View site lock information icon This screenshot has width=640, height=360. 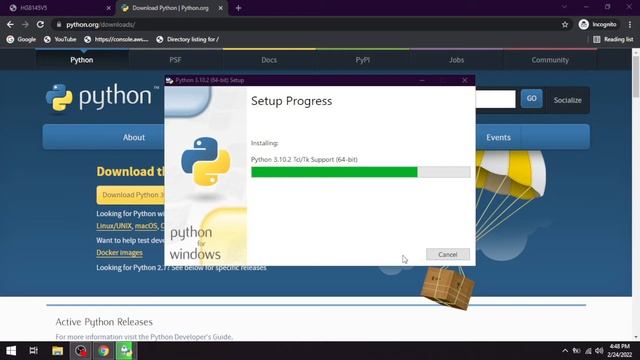(59, 24)
